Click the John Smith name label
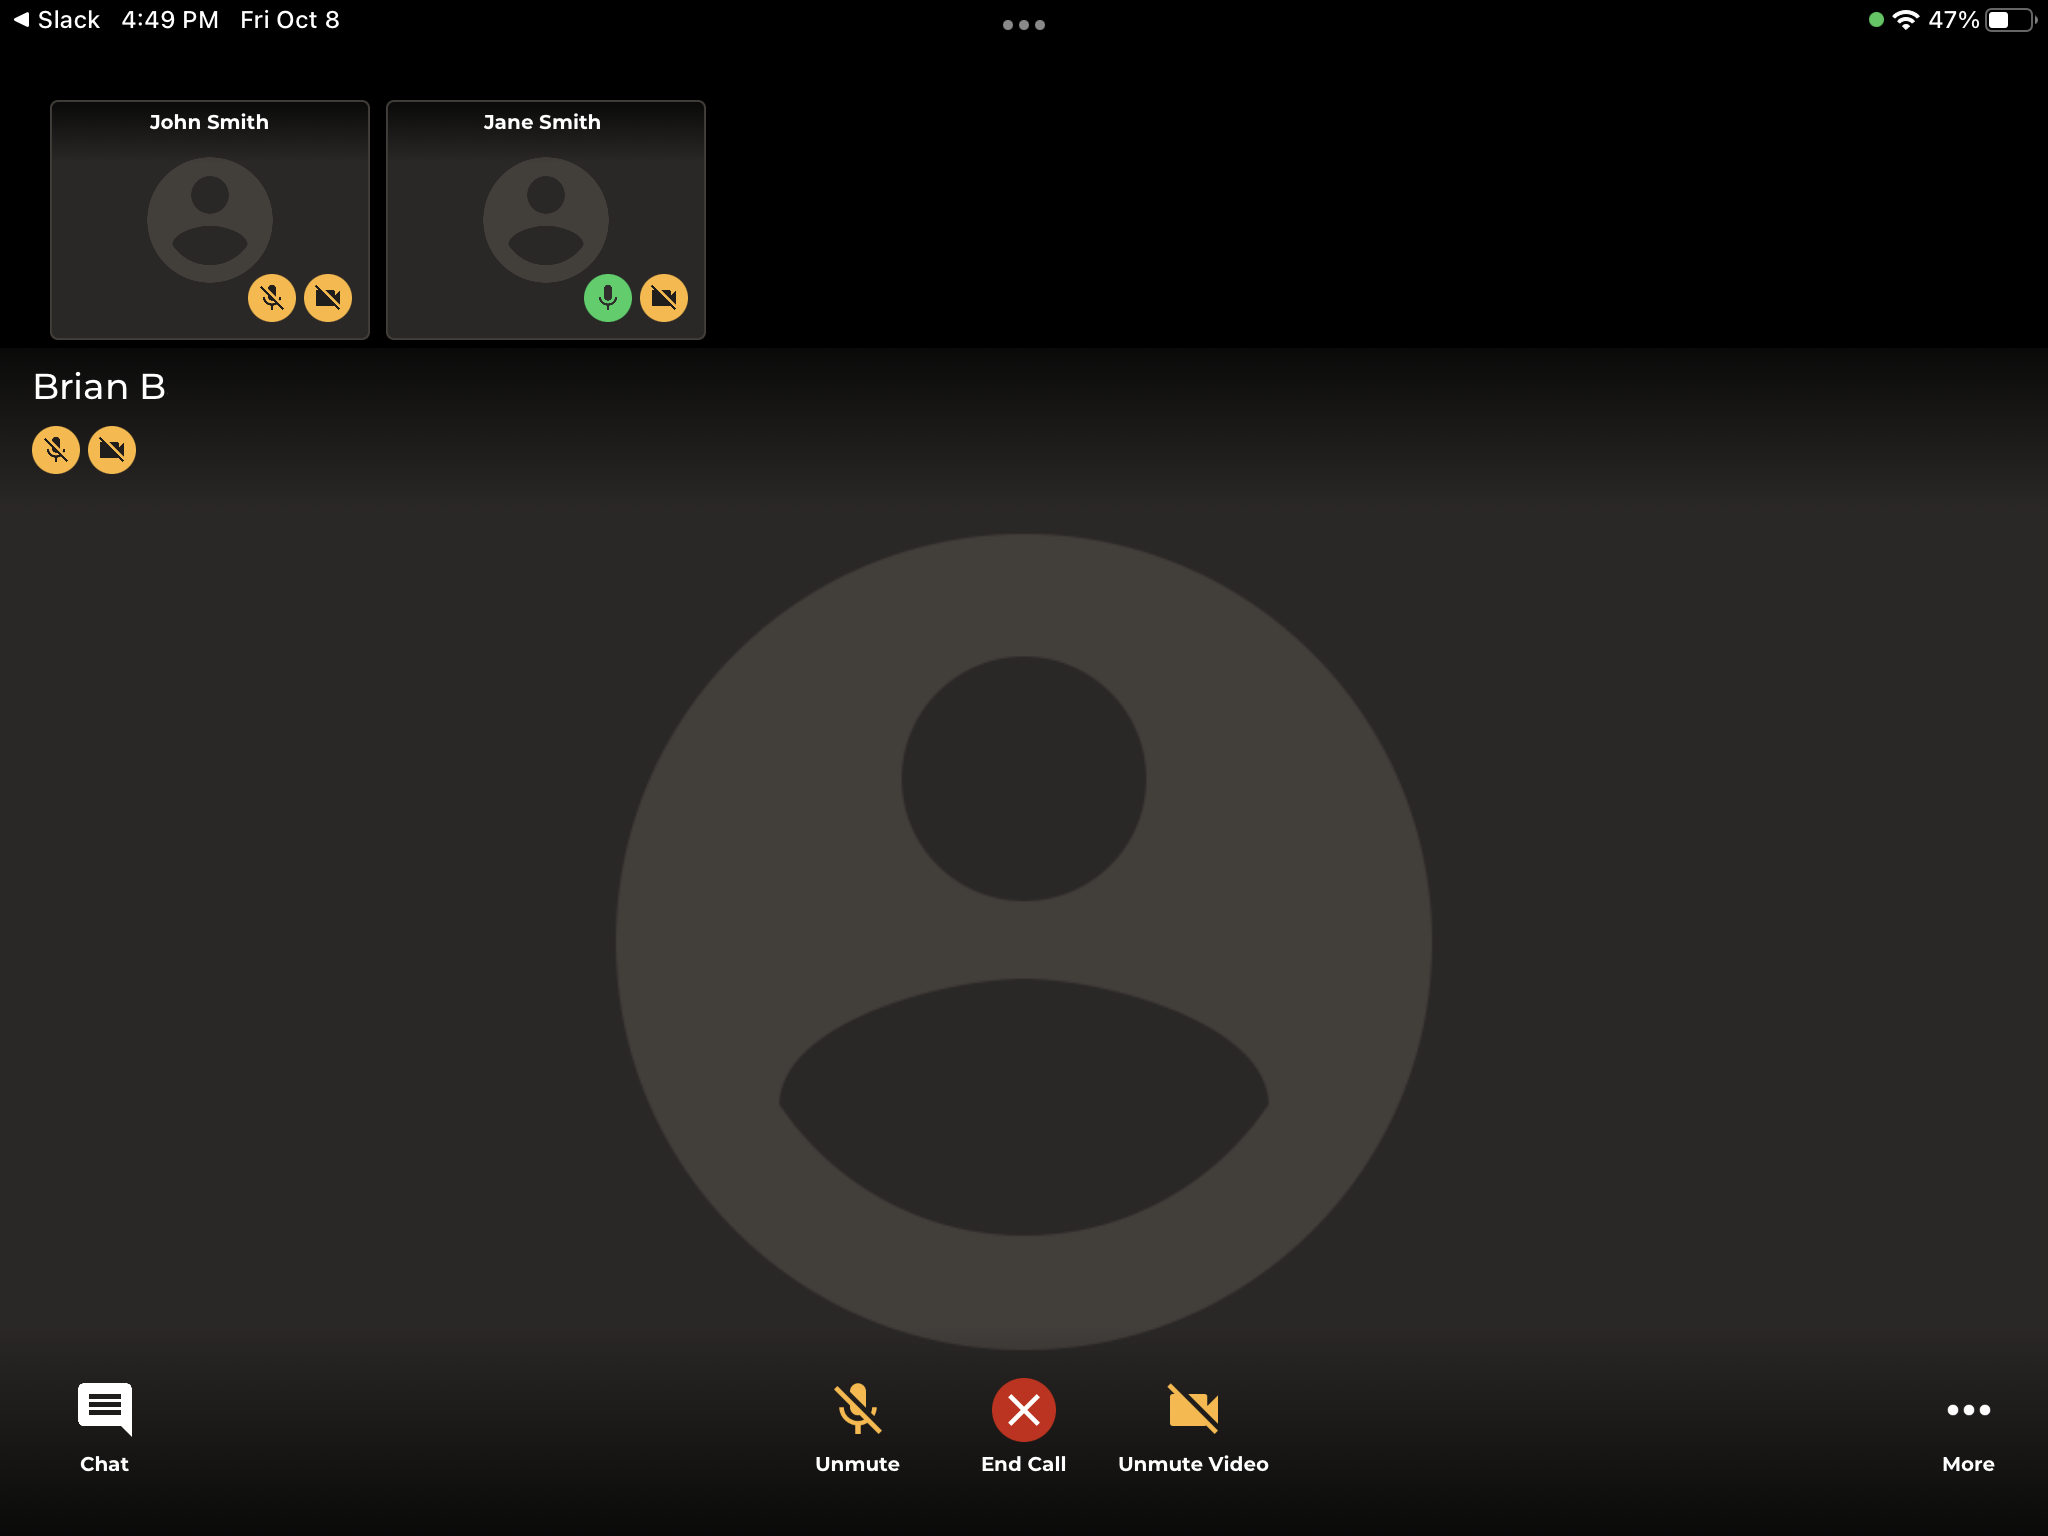The height and width of the screenshot is (1536, 2048). pos(209,122)
